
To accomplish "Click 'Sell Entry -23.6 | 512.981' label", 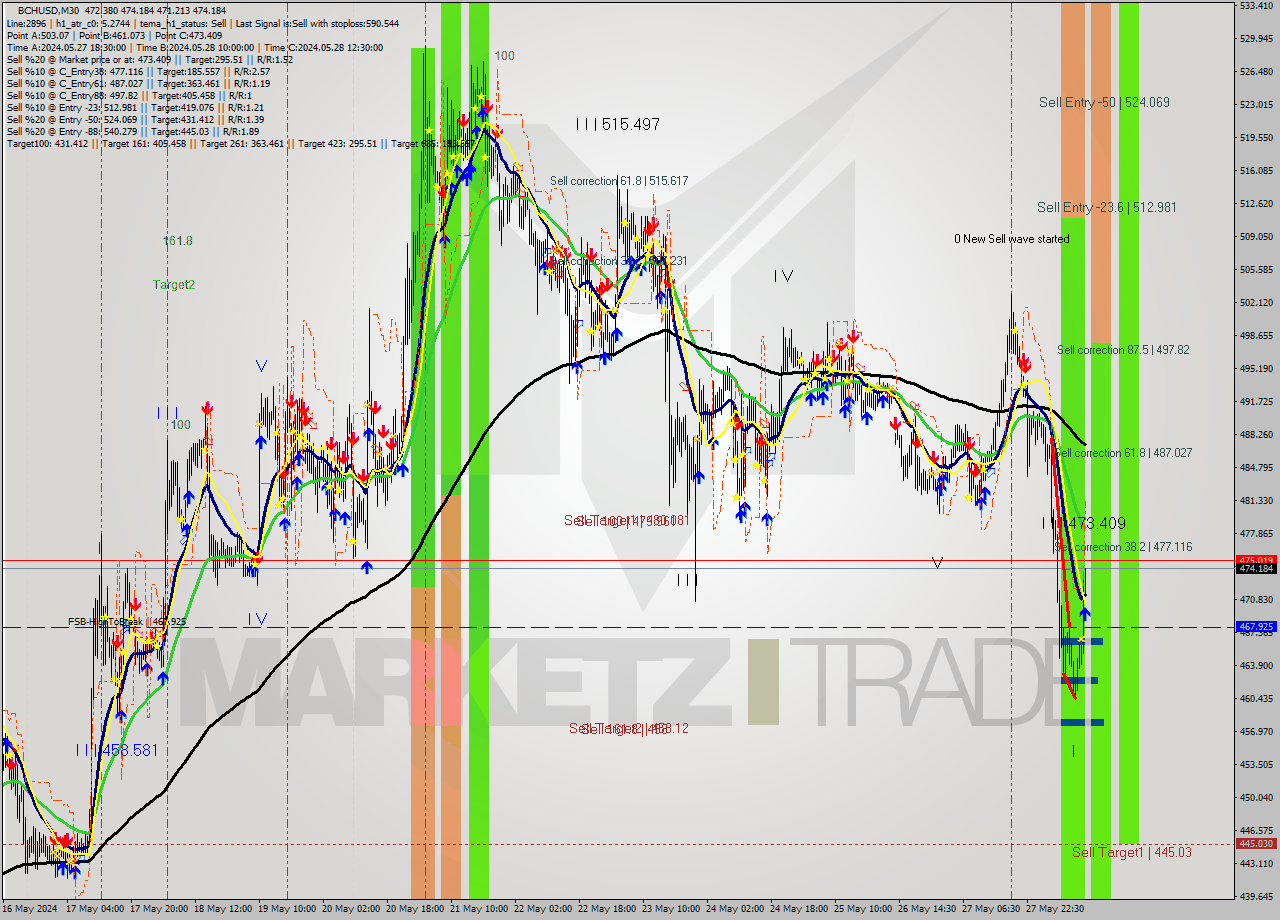I will pos(1107,207).
